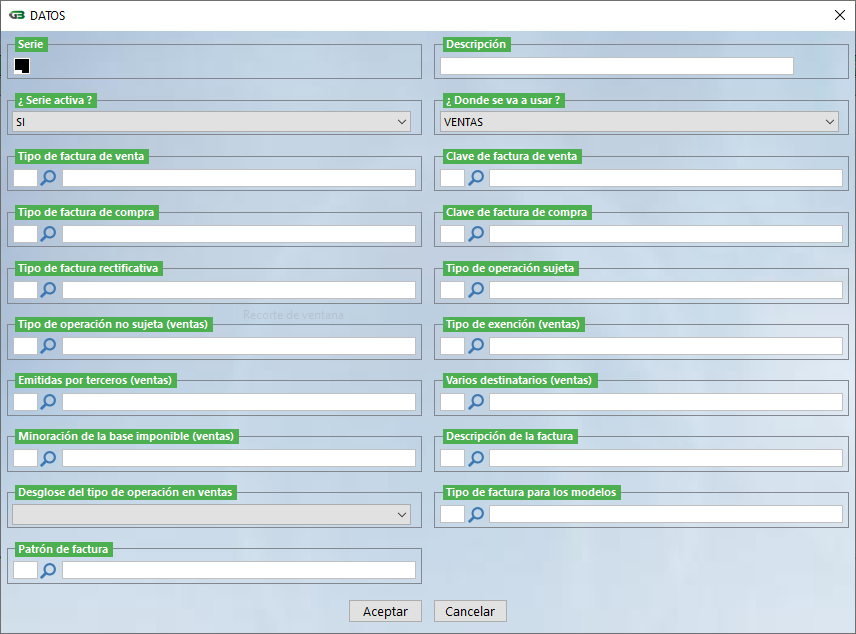Search Tipo de operación sujeta values
This screenshot has height=634, width=856.
(476, 290)
